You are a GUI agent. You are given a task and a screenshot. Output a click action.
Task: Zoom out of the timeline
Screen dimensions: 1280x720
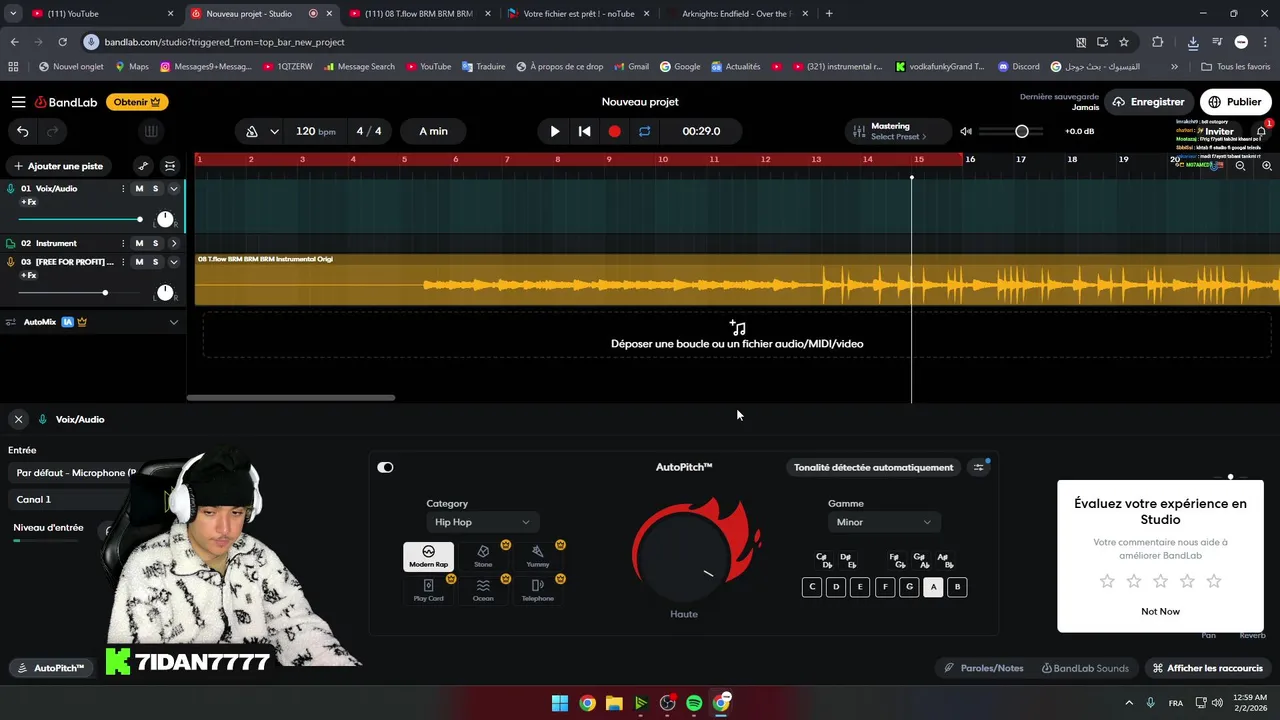pyautogui.click(x=1240, y=166)
